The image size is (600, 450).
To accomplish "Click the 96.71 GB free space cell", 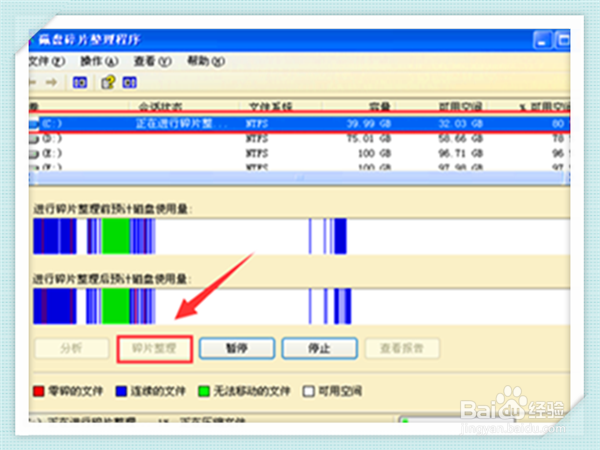I will (460, 153).
